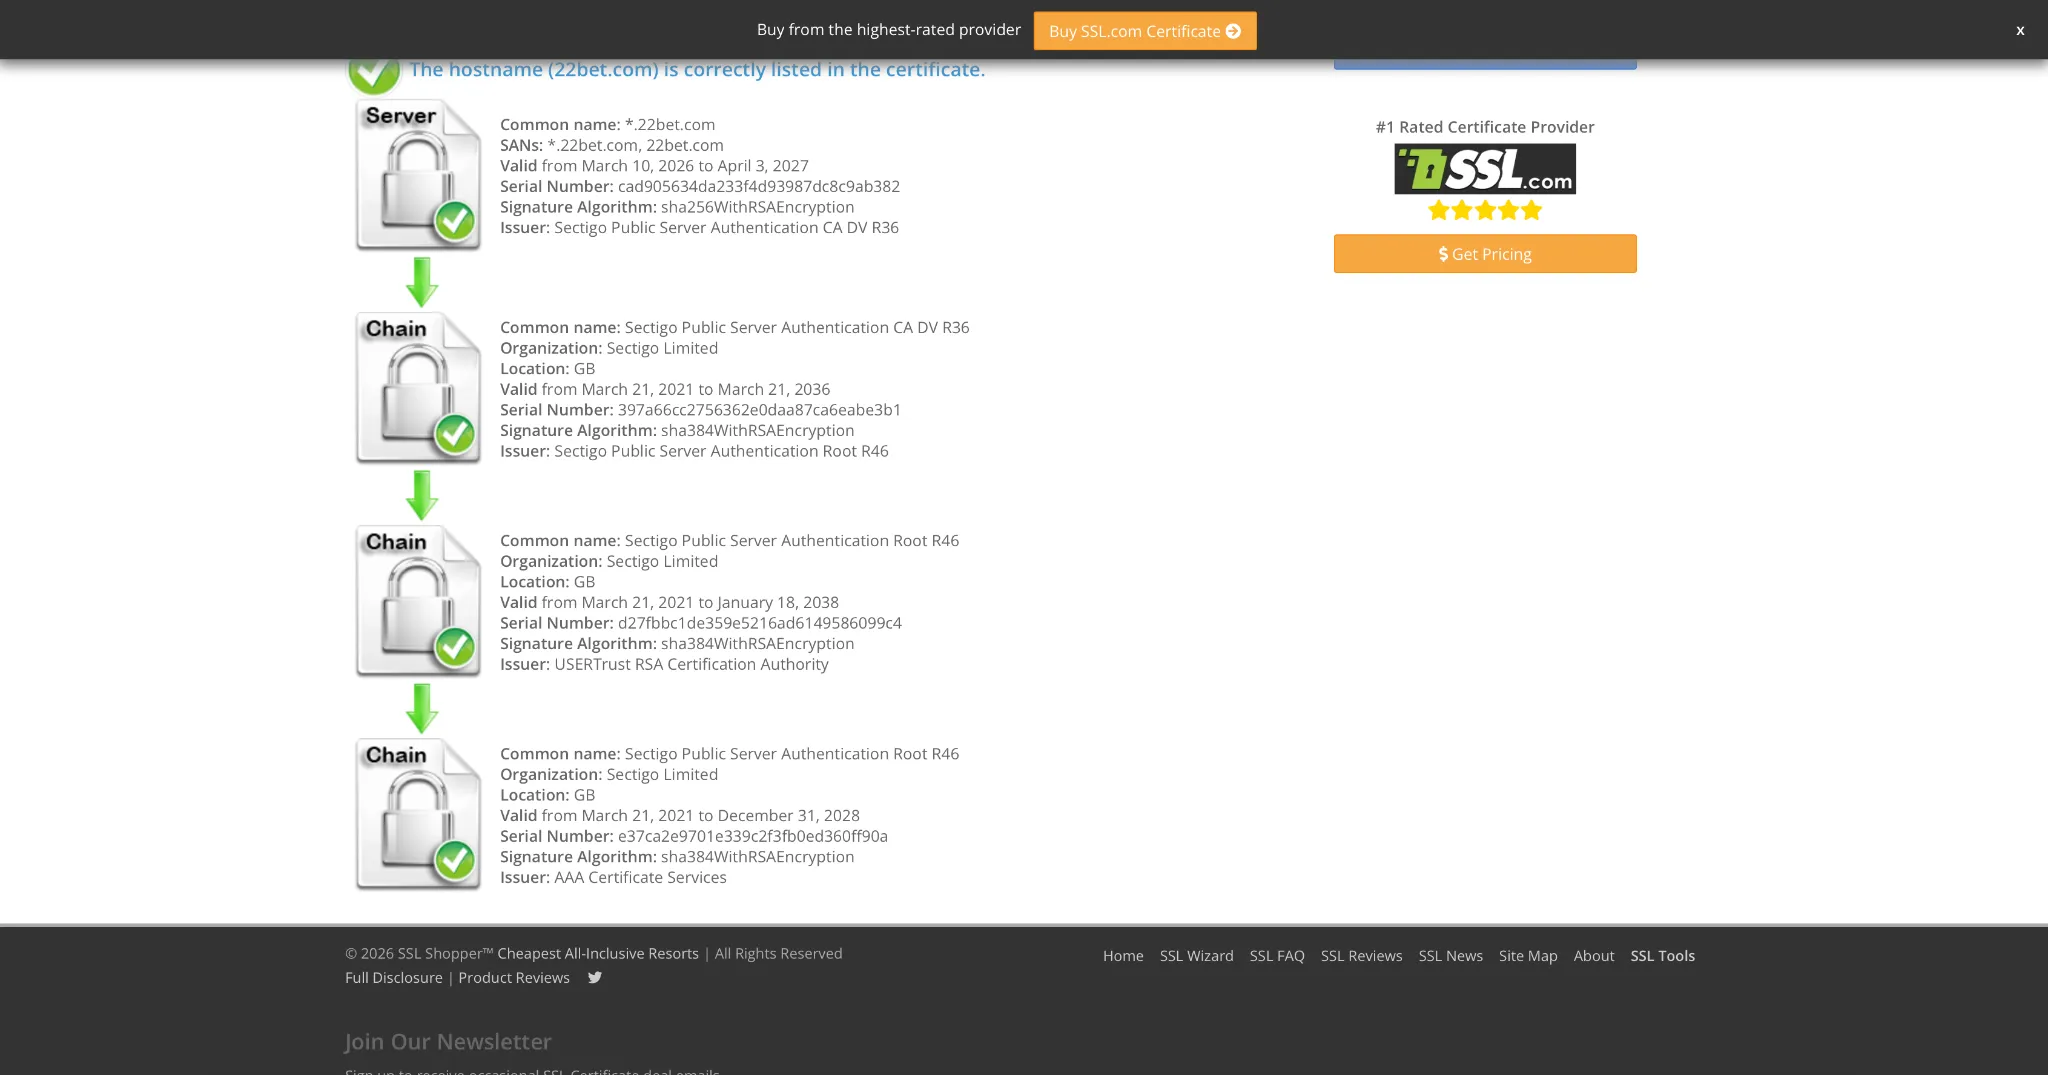Click the Get Pricing button
This screenshot has height=1075, width=2048.
tap(1485, 254)
